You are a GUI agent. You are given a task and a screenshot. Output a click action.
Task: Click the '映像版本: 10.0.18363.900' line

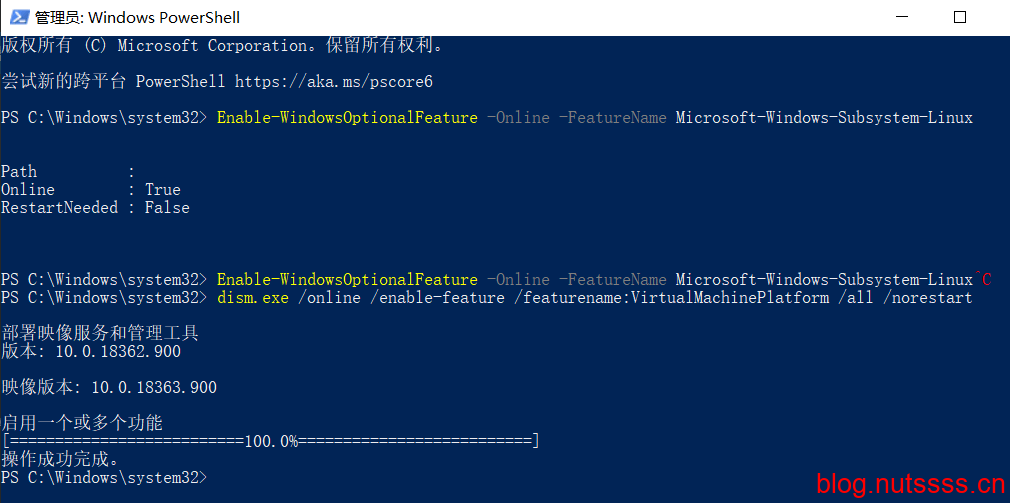pyautogui.click(x=109, y=388)
